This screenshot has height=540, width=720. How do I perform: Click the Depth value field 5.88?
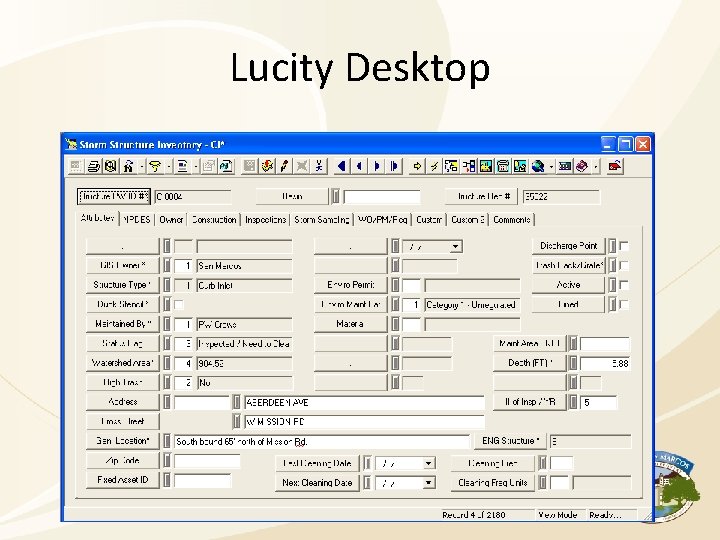(x=605, y=364)
